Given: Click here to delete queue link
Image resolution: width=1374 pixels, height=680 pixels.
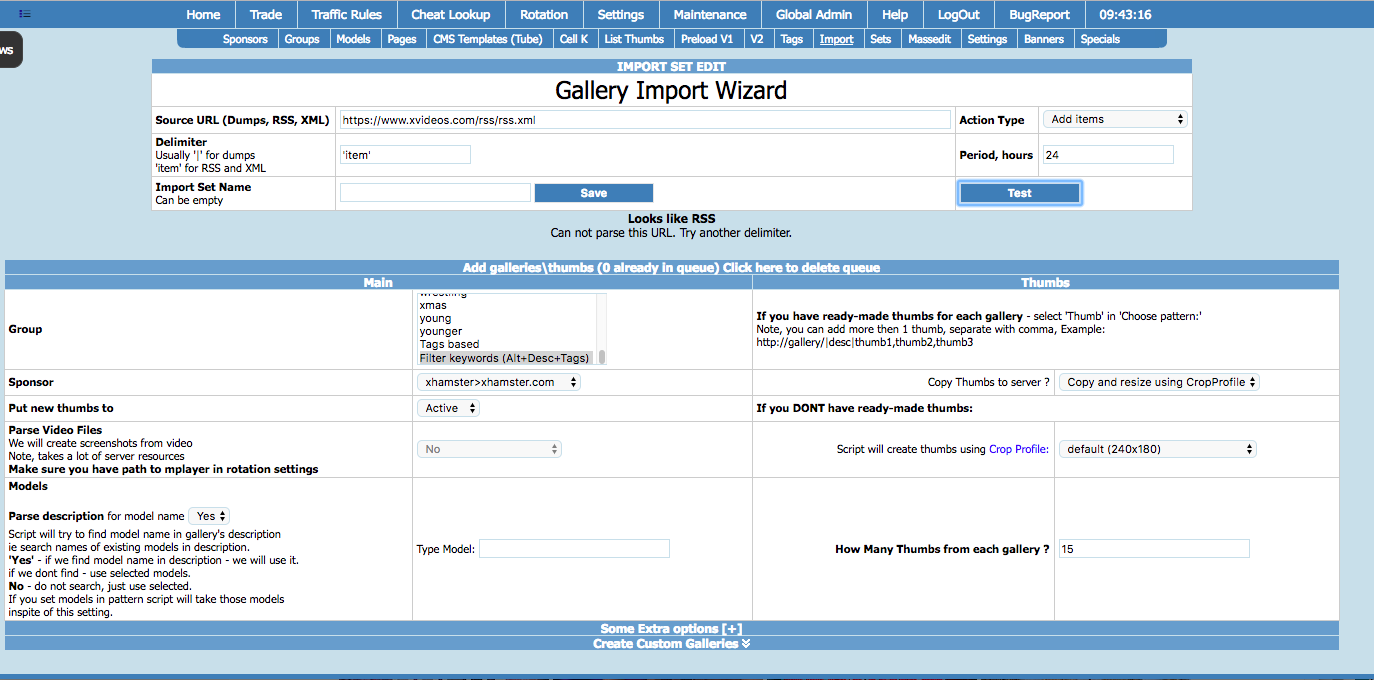Looking at the screenshot, I should [x=802, y=267].
